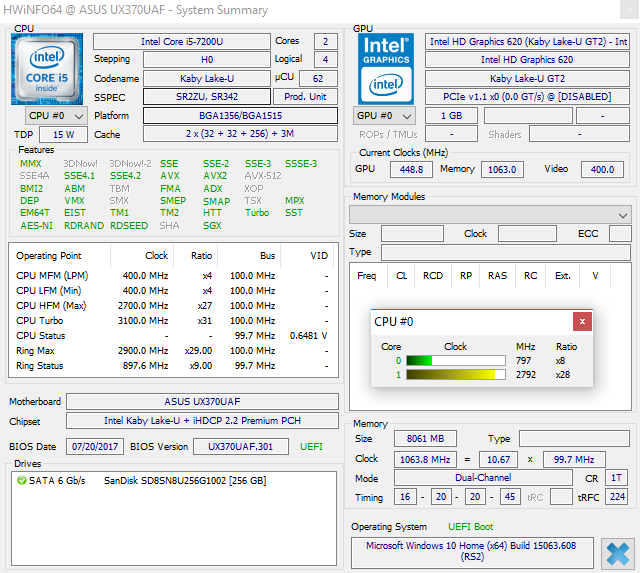Click the Freq column header in memory timings
Image resolution: width=640 pixels, height=573 pixels.
coord(367,276)
